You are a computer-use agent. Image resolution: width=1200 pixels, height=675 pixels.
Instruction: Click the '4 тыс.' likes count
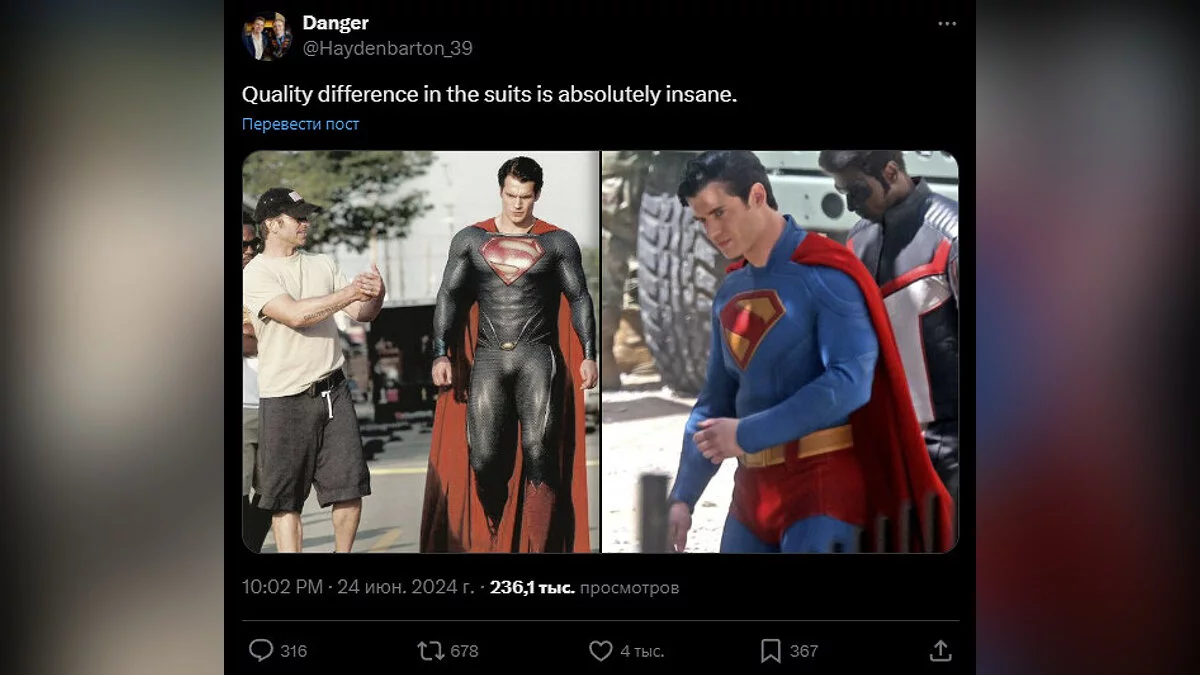(x=642, y=651)
